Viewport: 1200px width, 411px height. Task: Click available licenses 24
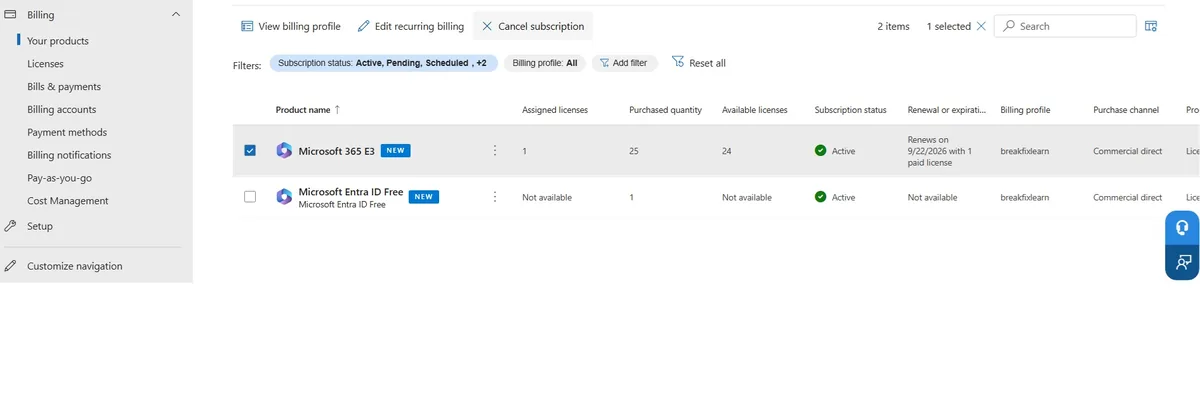727,151
